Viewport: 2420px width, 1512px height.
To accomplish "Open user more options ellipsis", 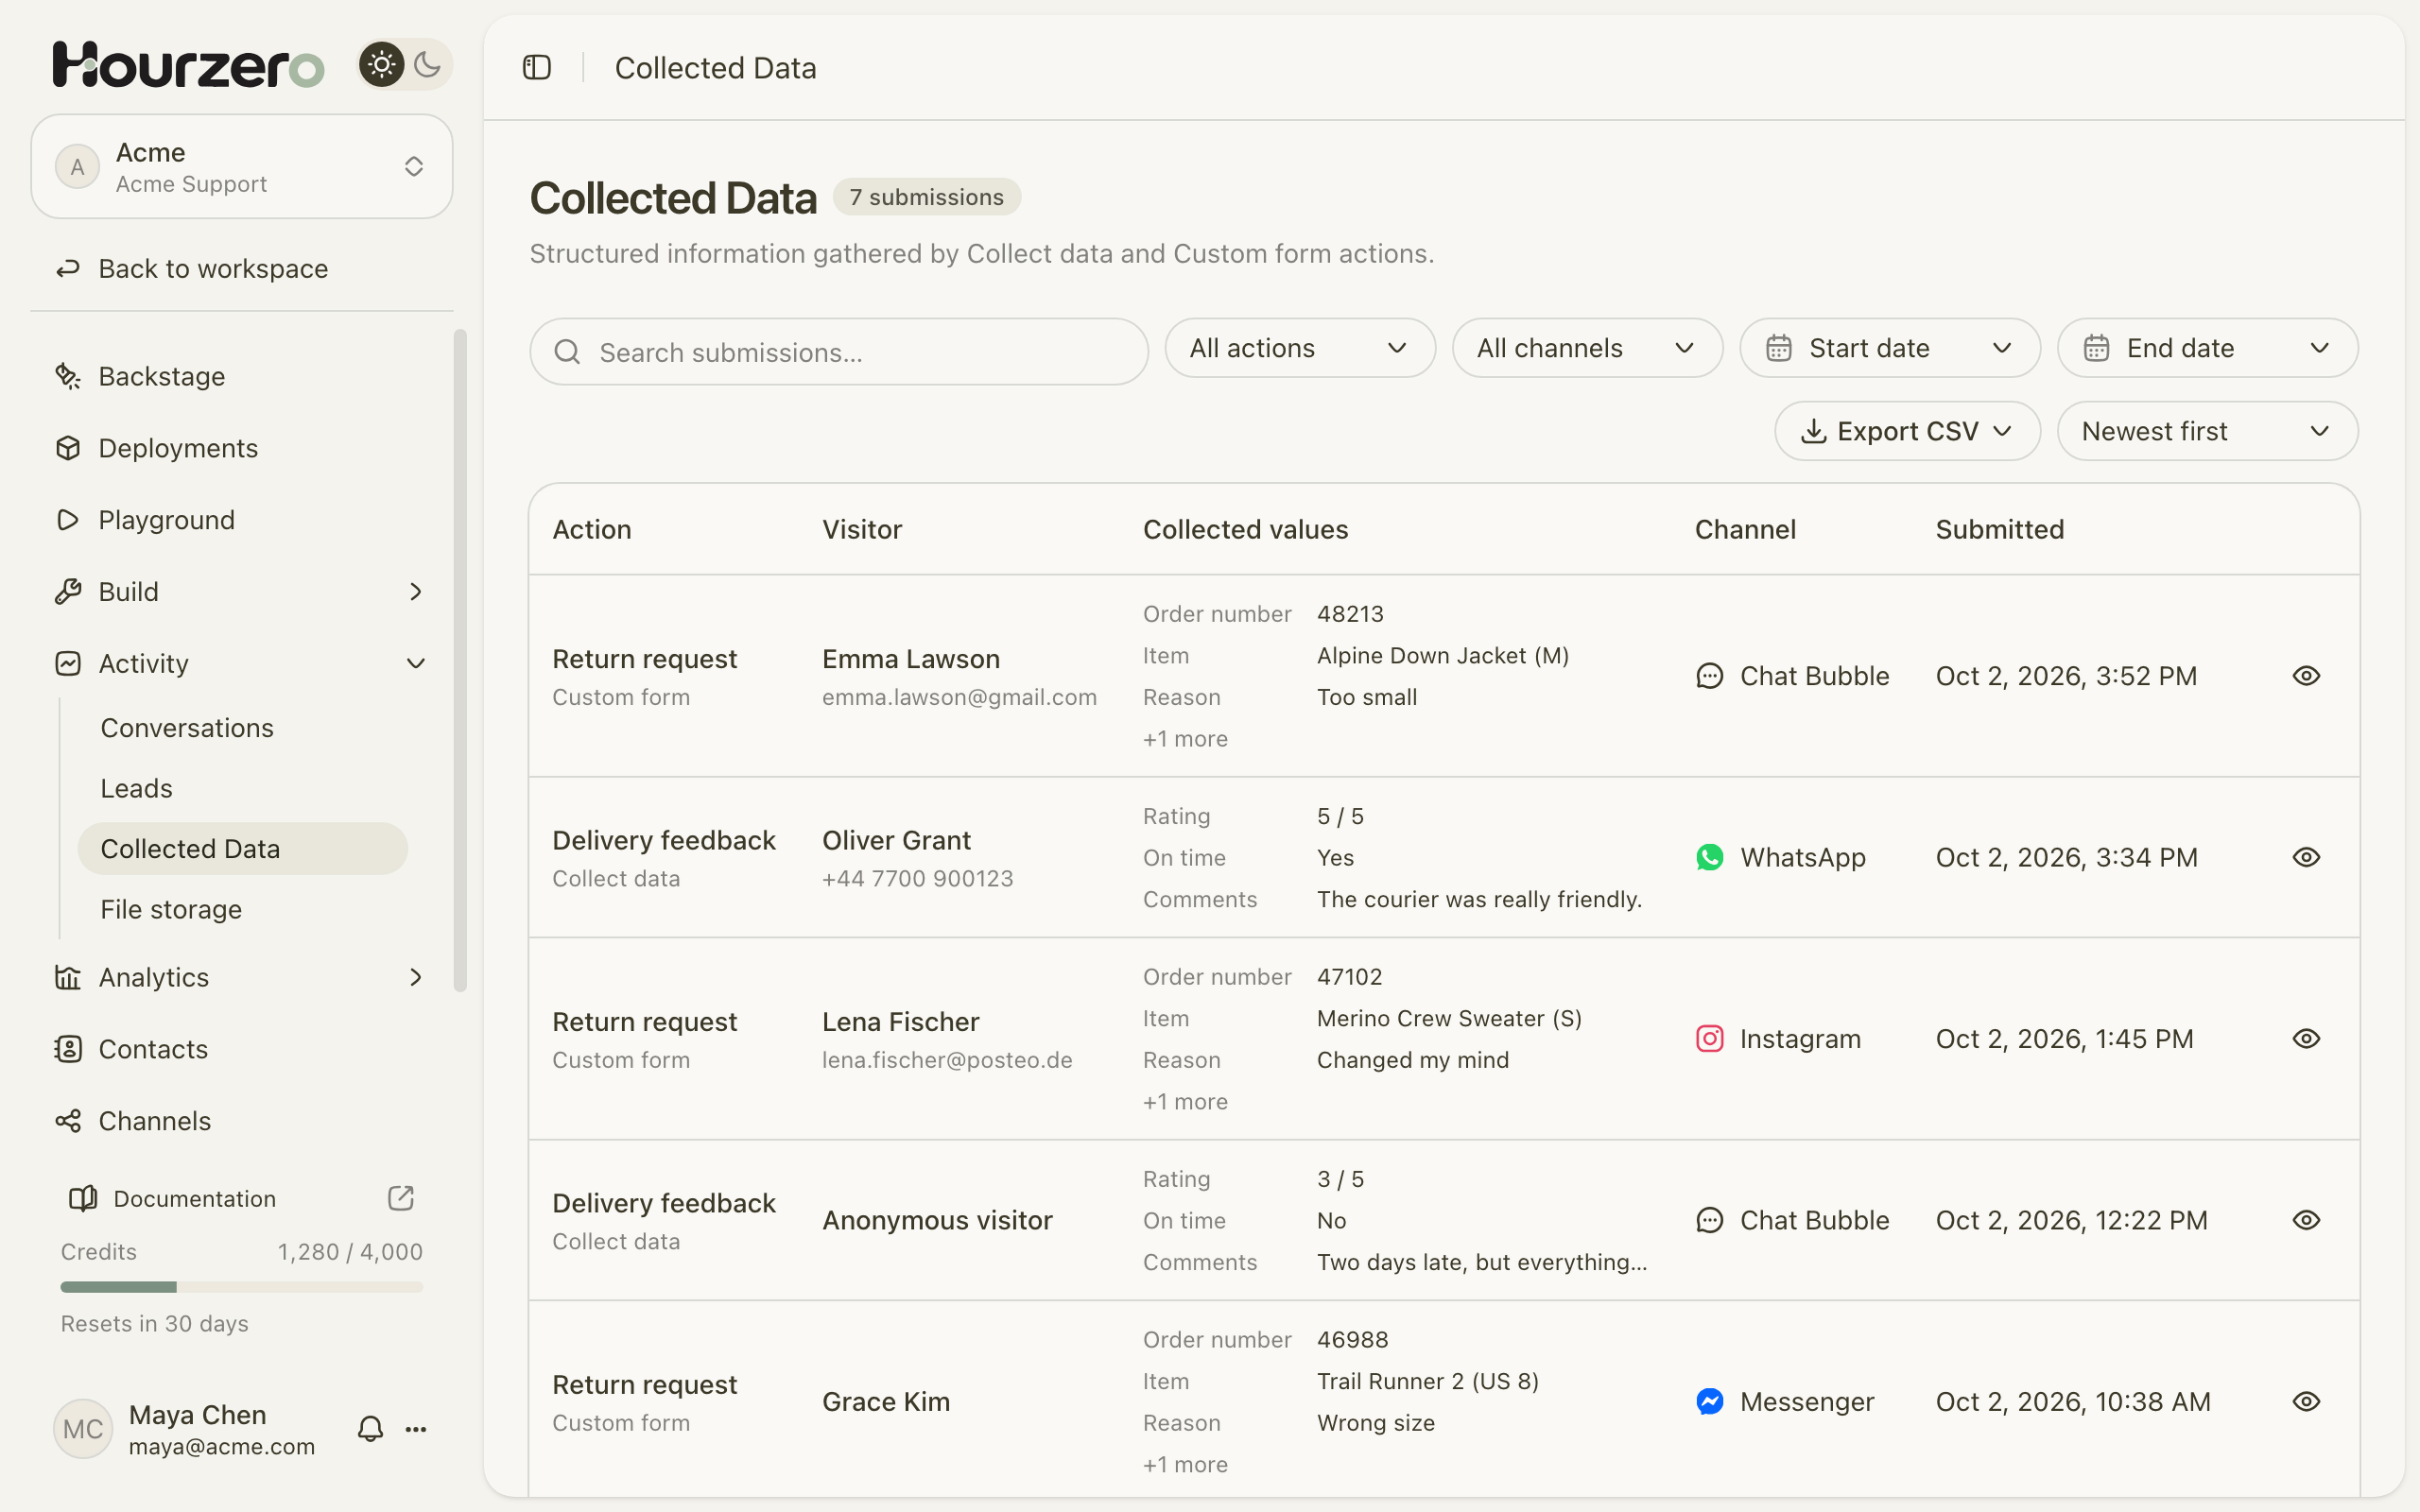I will coord(416,1430).
